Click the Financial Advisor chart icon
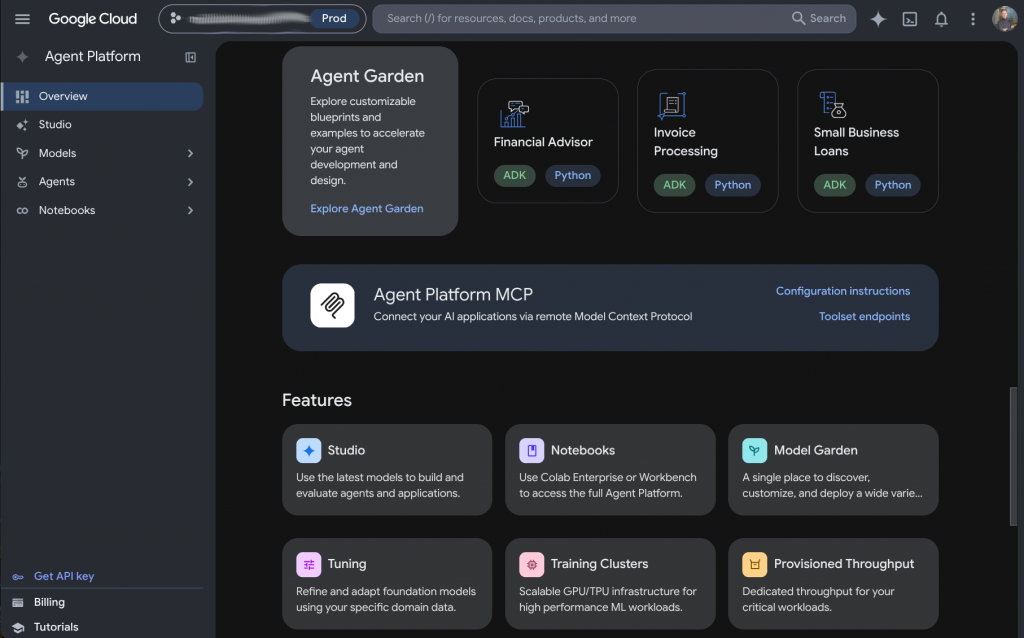1024x638 pixels. click(514, 114)
